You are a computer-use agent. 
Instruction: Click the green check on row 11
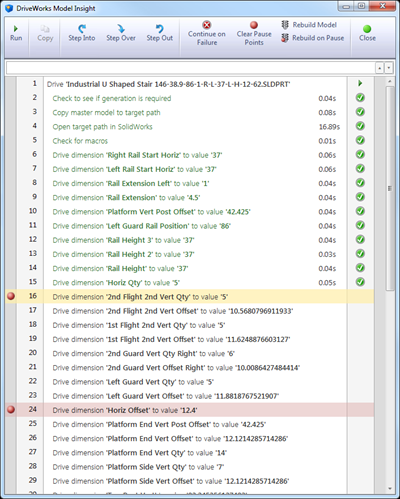click(x=360, y=225)
